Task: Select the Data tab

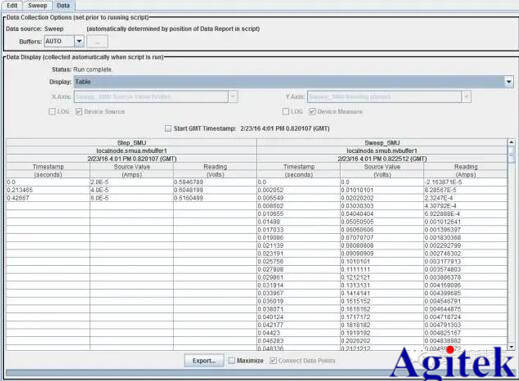Action: 63,5
